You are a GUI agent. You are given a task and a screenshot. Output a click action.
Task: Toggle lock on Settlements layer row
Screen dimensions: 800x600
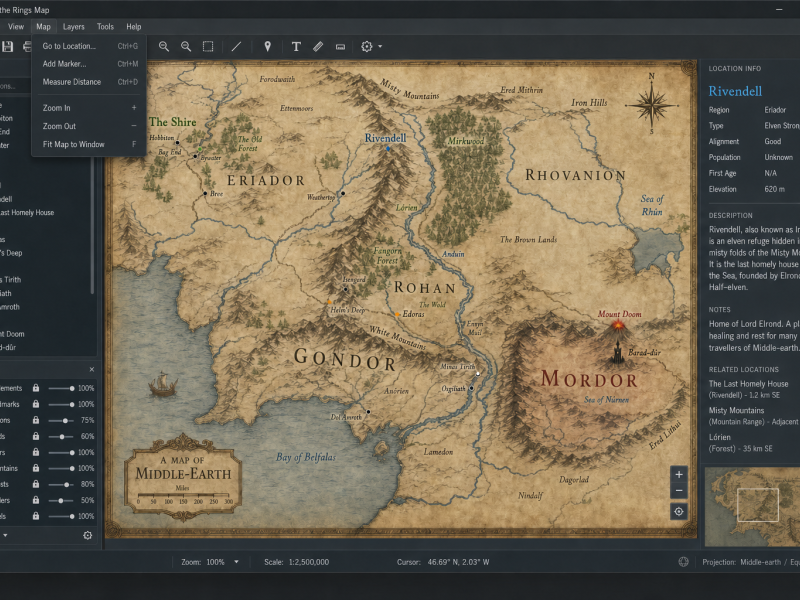(x=36, y=388)
